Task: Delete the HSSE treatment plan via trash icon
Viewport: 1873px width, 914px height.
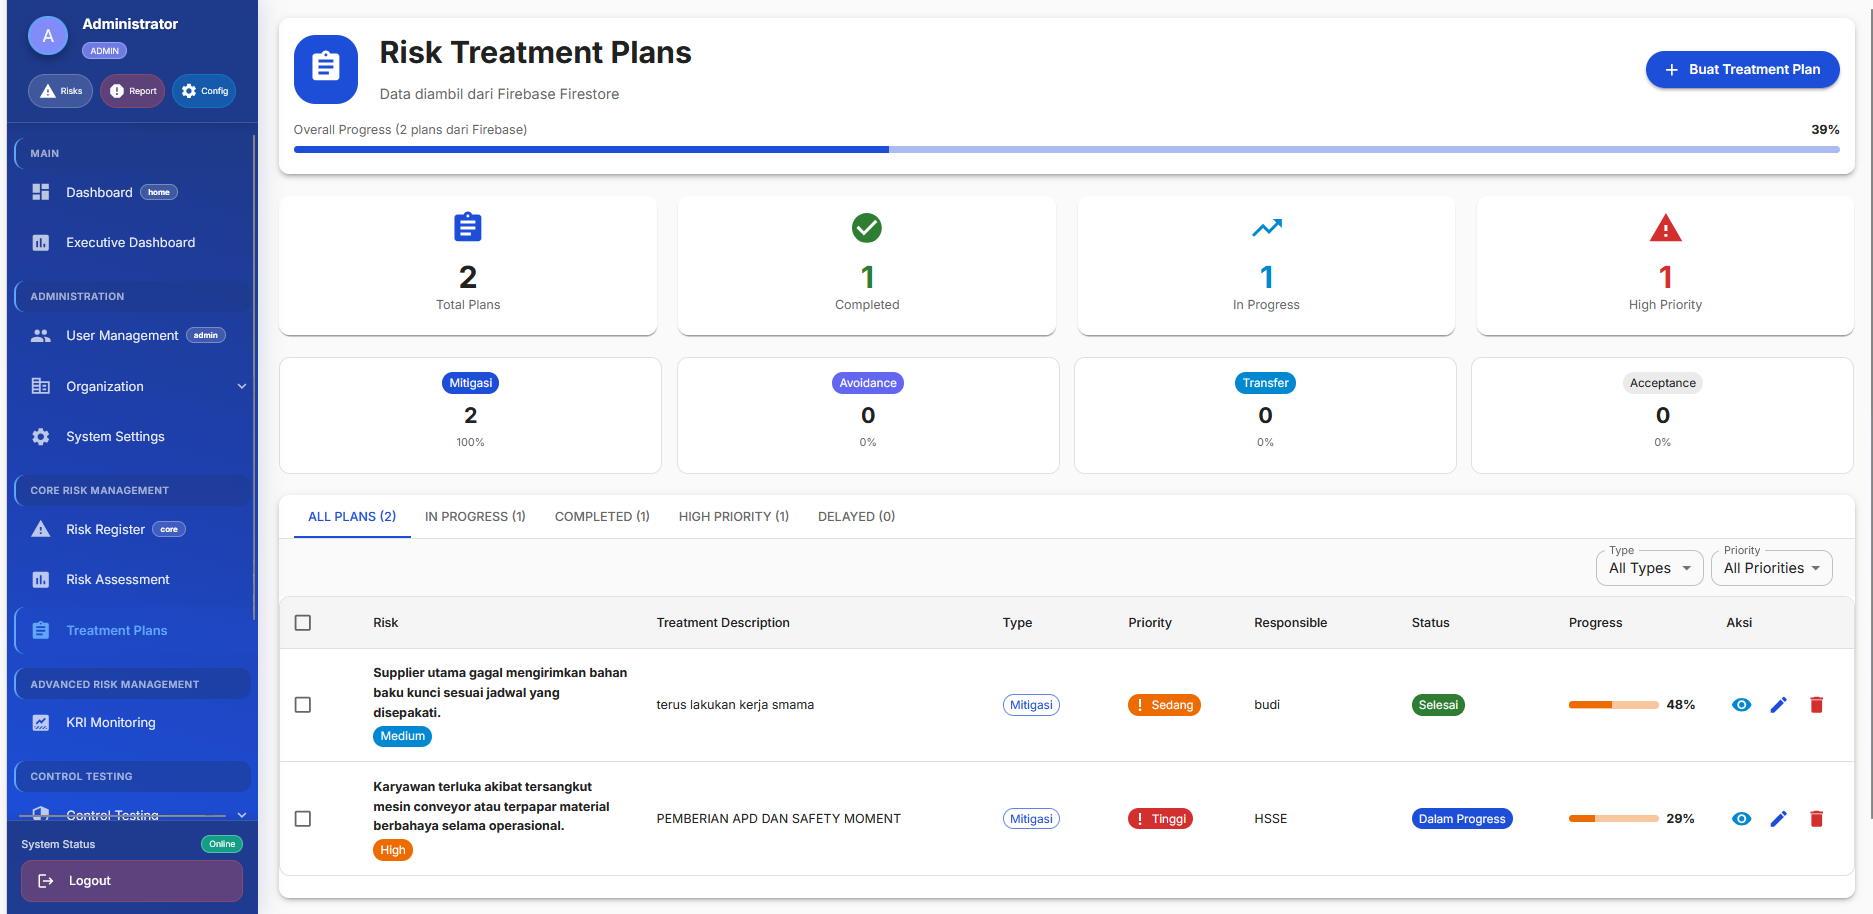Action: pyautogui.click(x=1816, y=819)
